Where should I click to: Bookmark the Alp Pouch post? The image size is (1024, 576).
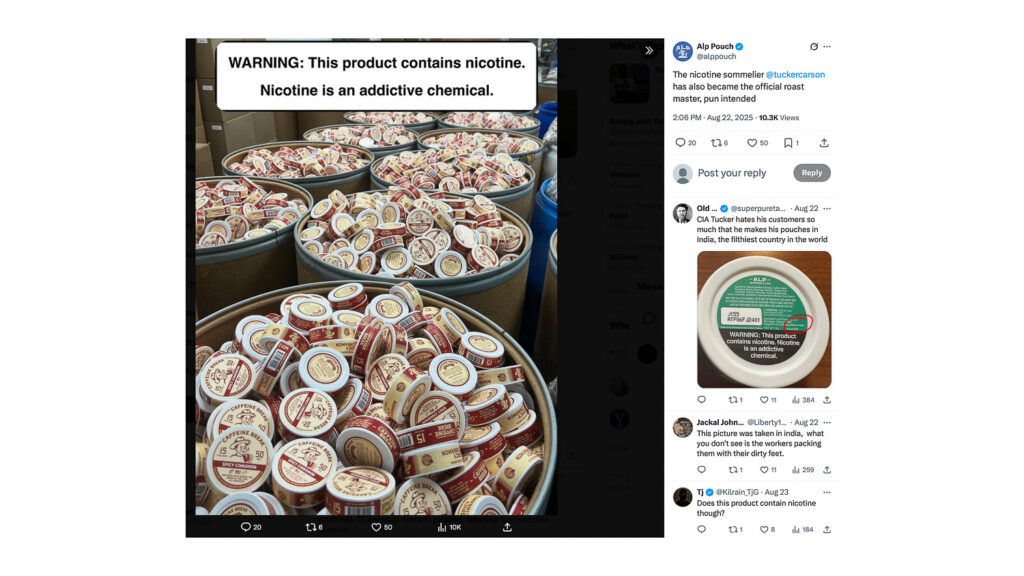791,142
